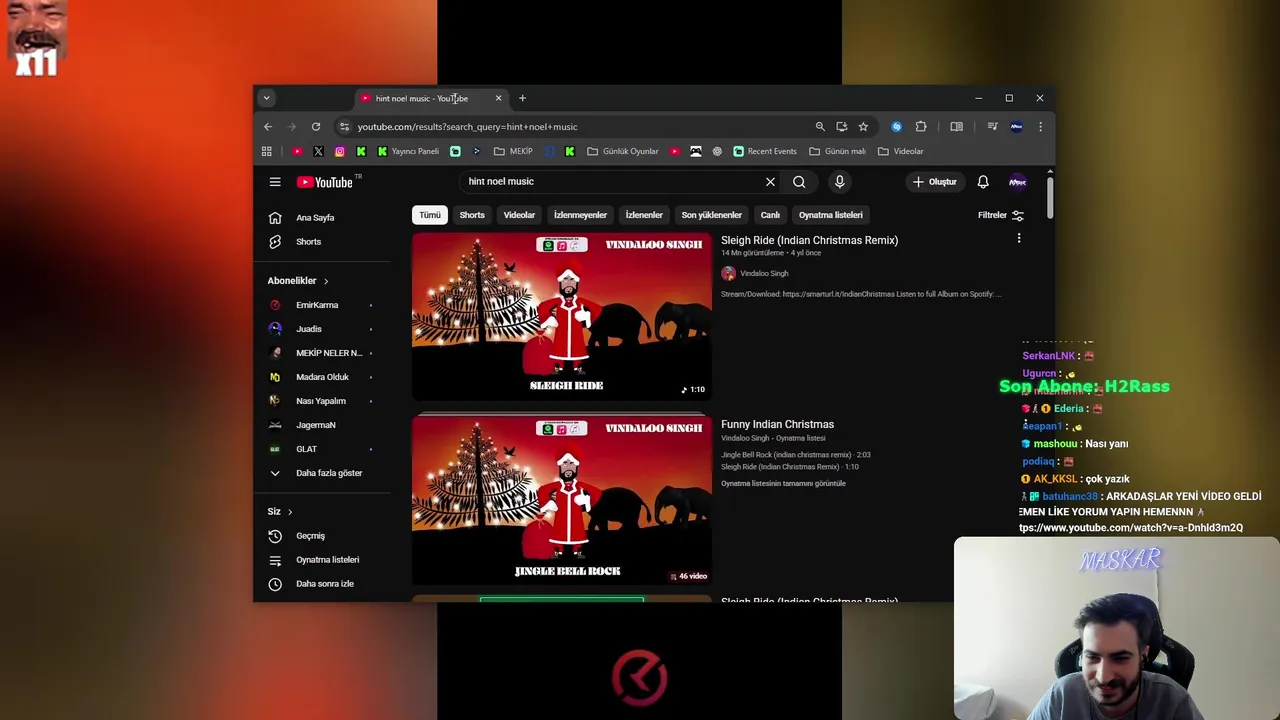The image size is (1280, 720).
Task: Close the 'hint noel music - YouTube' tab
Action: [498, 98]
